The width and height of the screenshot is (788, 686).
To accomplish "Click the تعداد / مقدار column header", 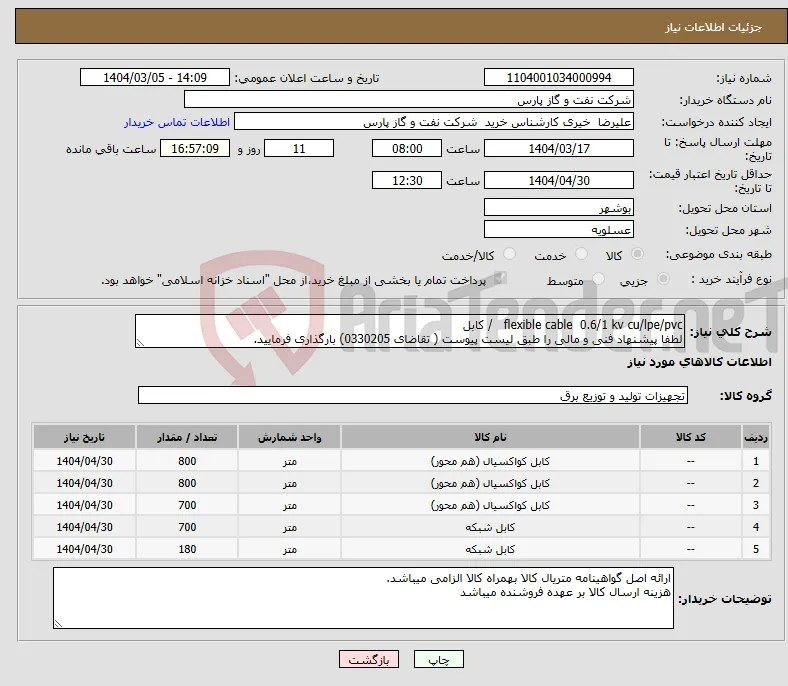I will pyautogui.click(x=187, y=437).
